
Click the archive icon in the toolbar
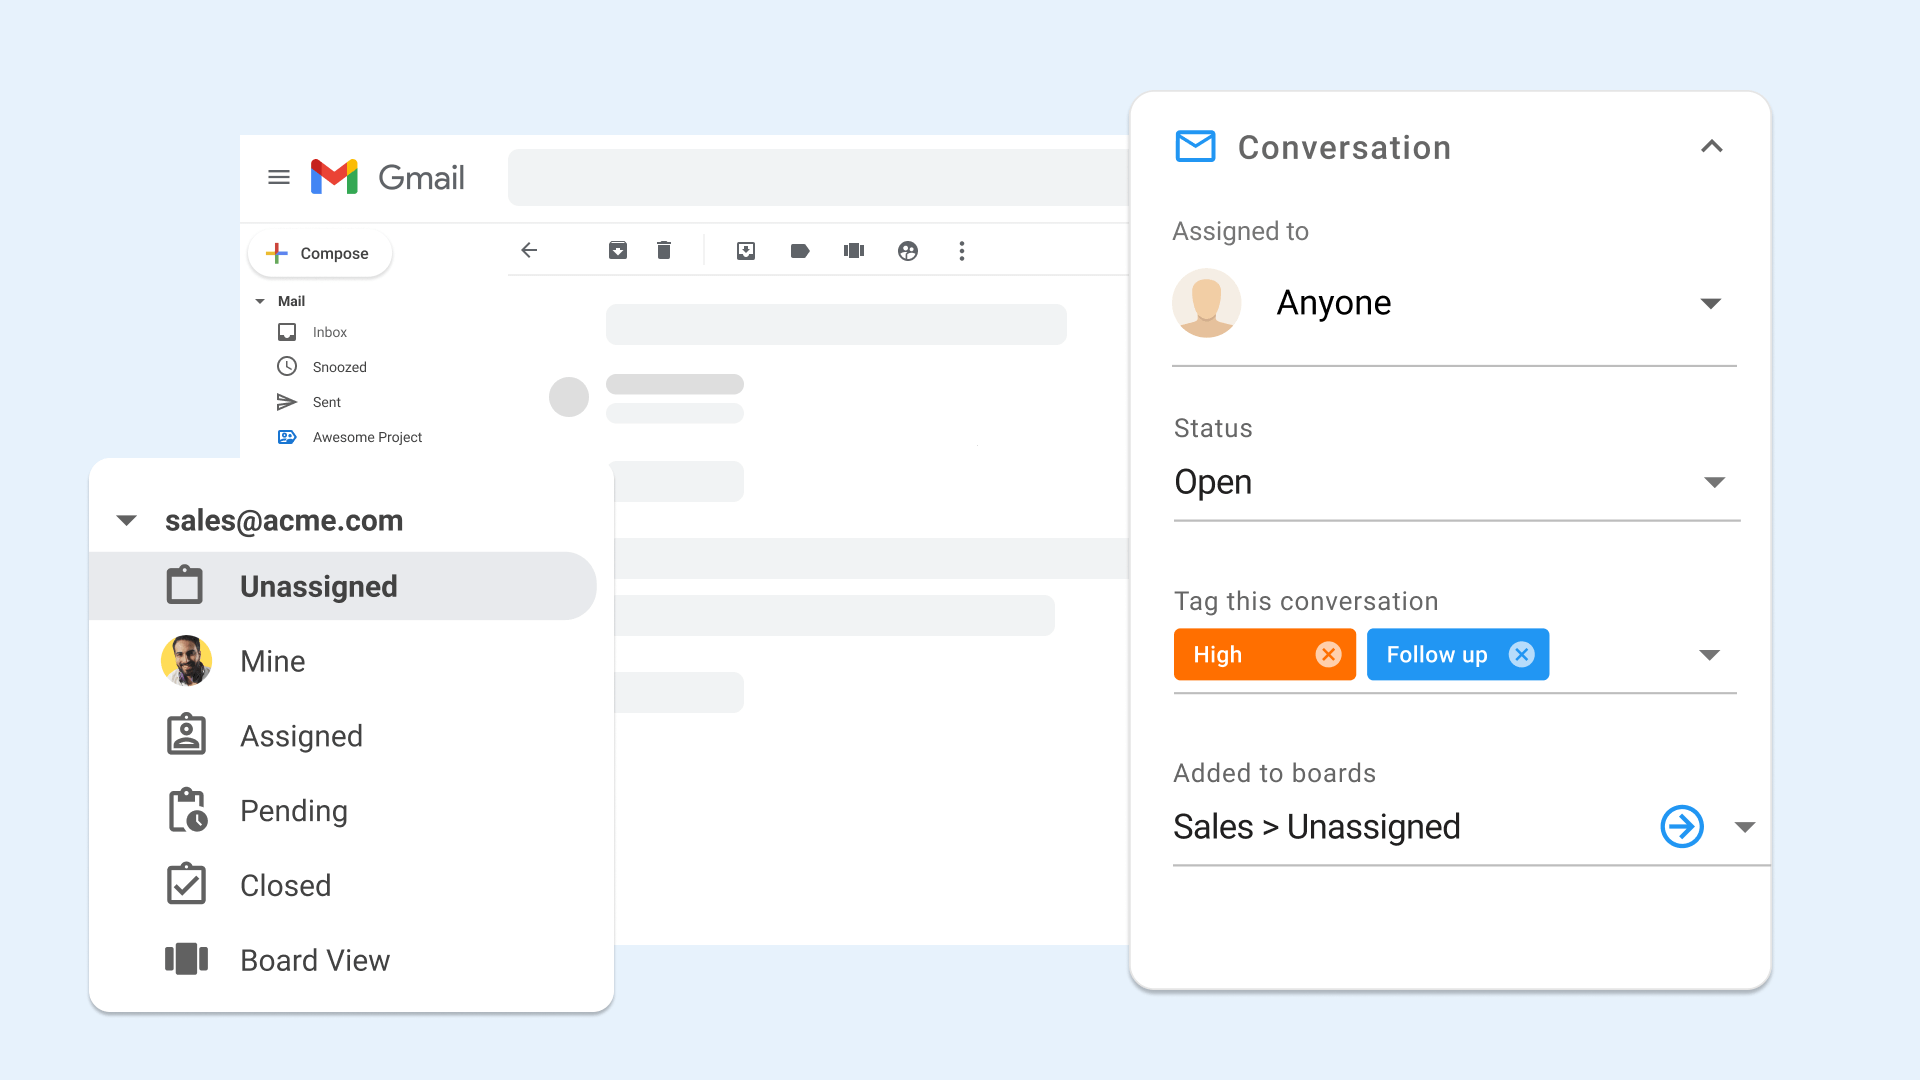(618, 251)
